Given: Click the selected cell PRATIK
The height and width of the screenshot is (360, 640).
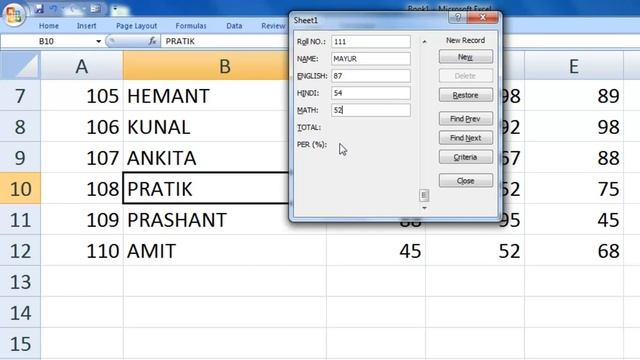Looking at the screenshot, I should pos(206,189).
